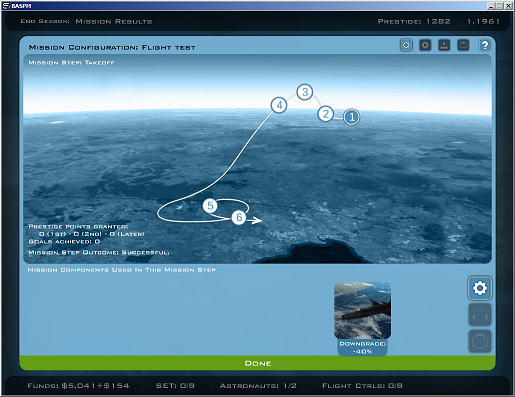
Task: Click the green Done button
Action: tap(257, 363)
